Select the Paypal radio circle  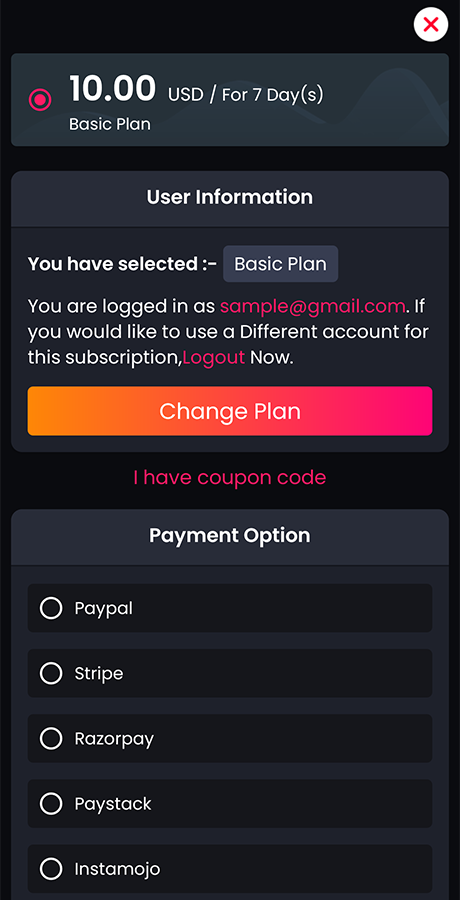tap(51, 608)
